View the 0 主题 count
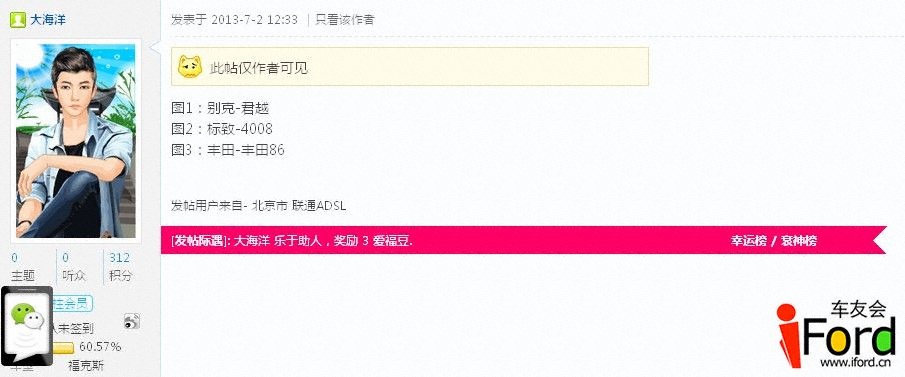905x377 pixels. click(23, 267)
